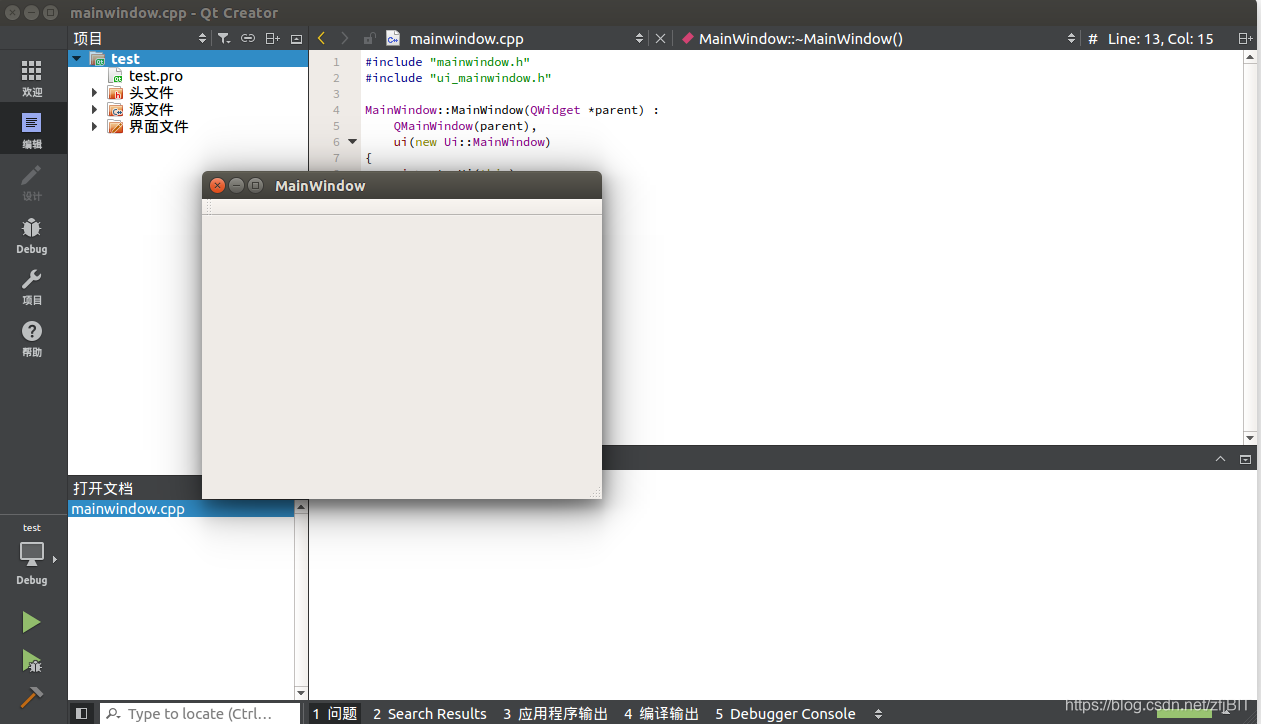Open the open-documents dropdown next to mainwindow.cpp

(640, 38)
